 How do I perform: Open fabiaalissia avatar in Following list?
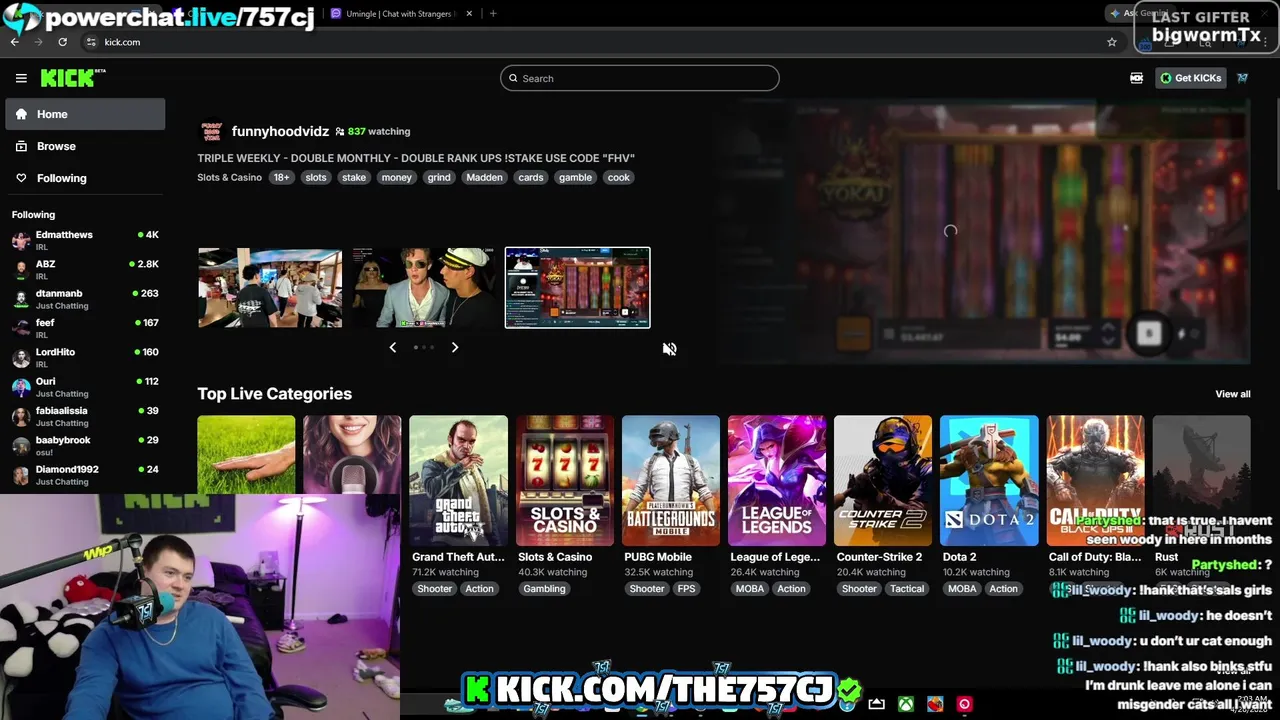pos(21,416)
